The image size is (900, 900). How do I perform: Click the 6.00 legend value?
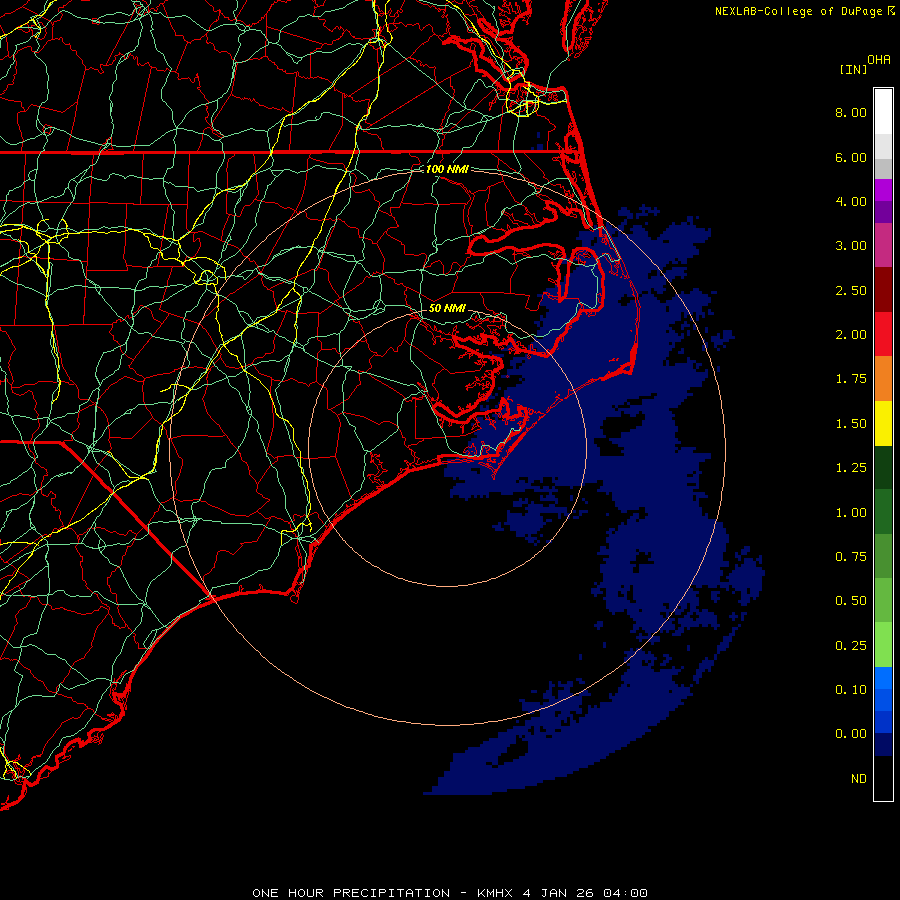[851, 157]
